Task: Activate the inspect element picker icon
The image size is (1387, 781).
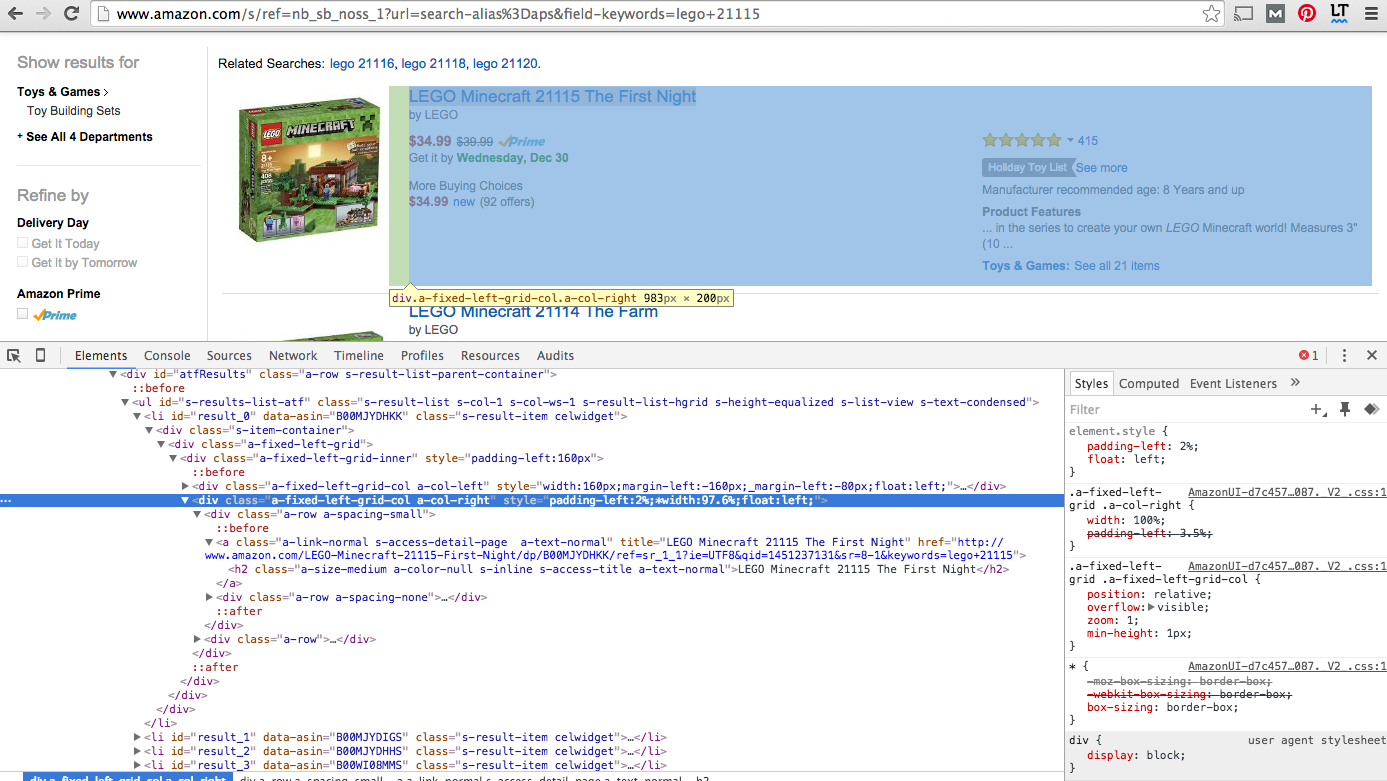Action: click(14, 355)
